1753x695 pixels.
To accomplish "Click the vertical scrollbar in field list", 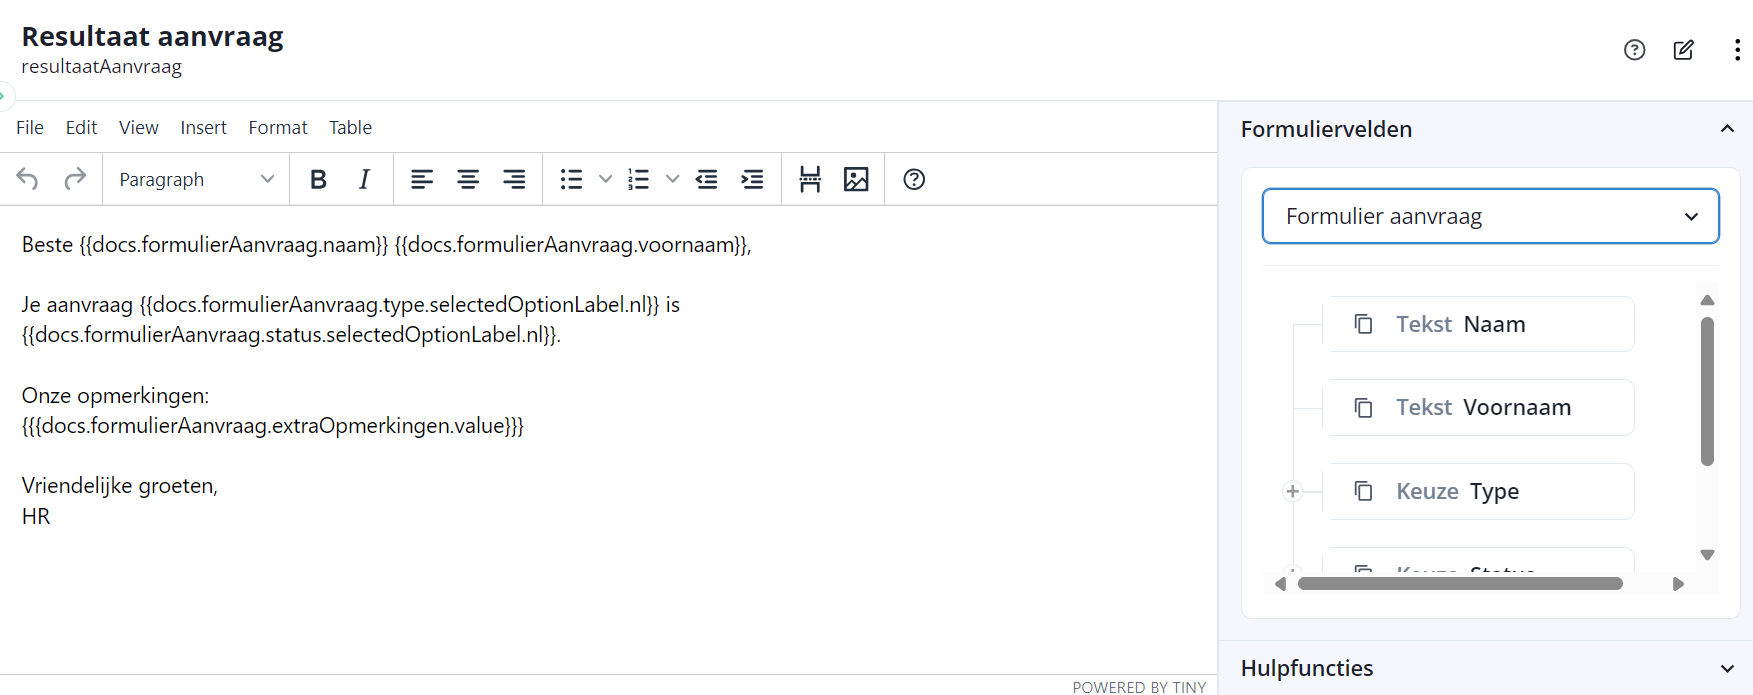I will (x=1707, y=391).
